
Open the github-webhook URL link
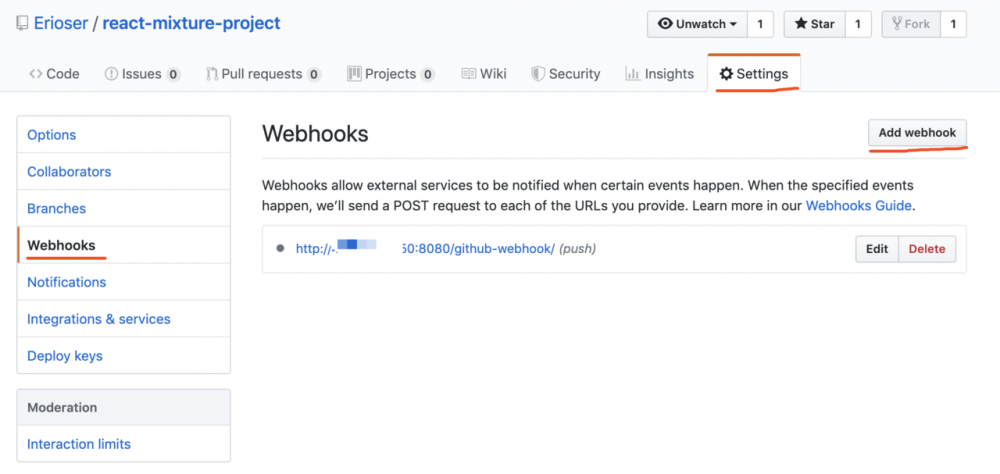tap(424, 249)
